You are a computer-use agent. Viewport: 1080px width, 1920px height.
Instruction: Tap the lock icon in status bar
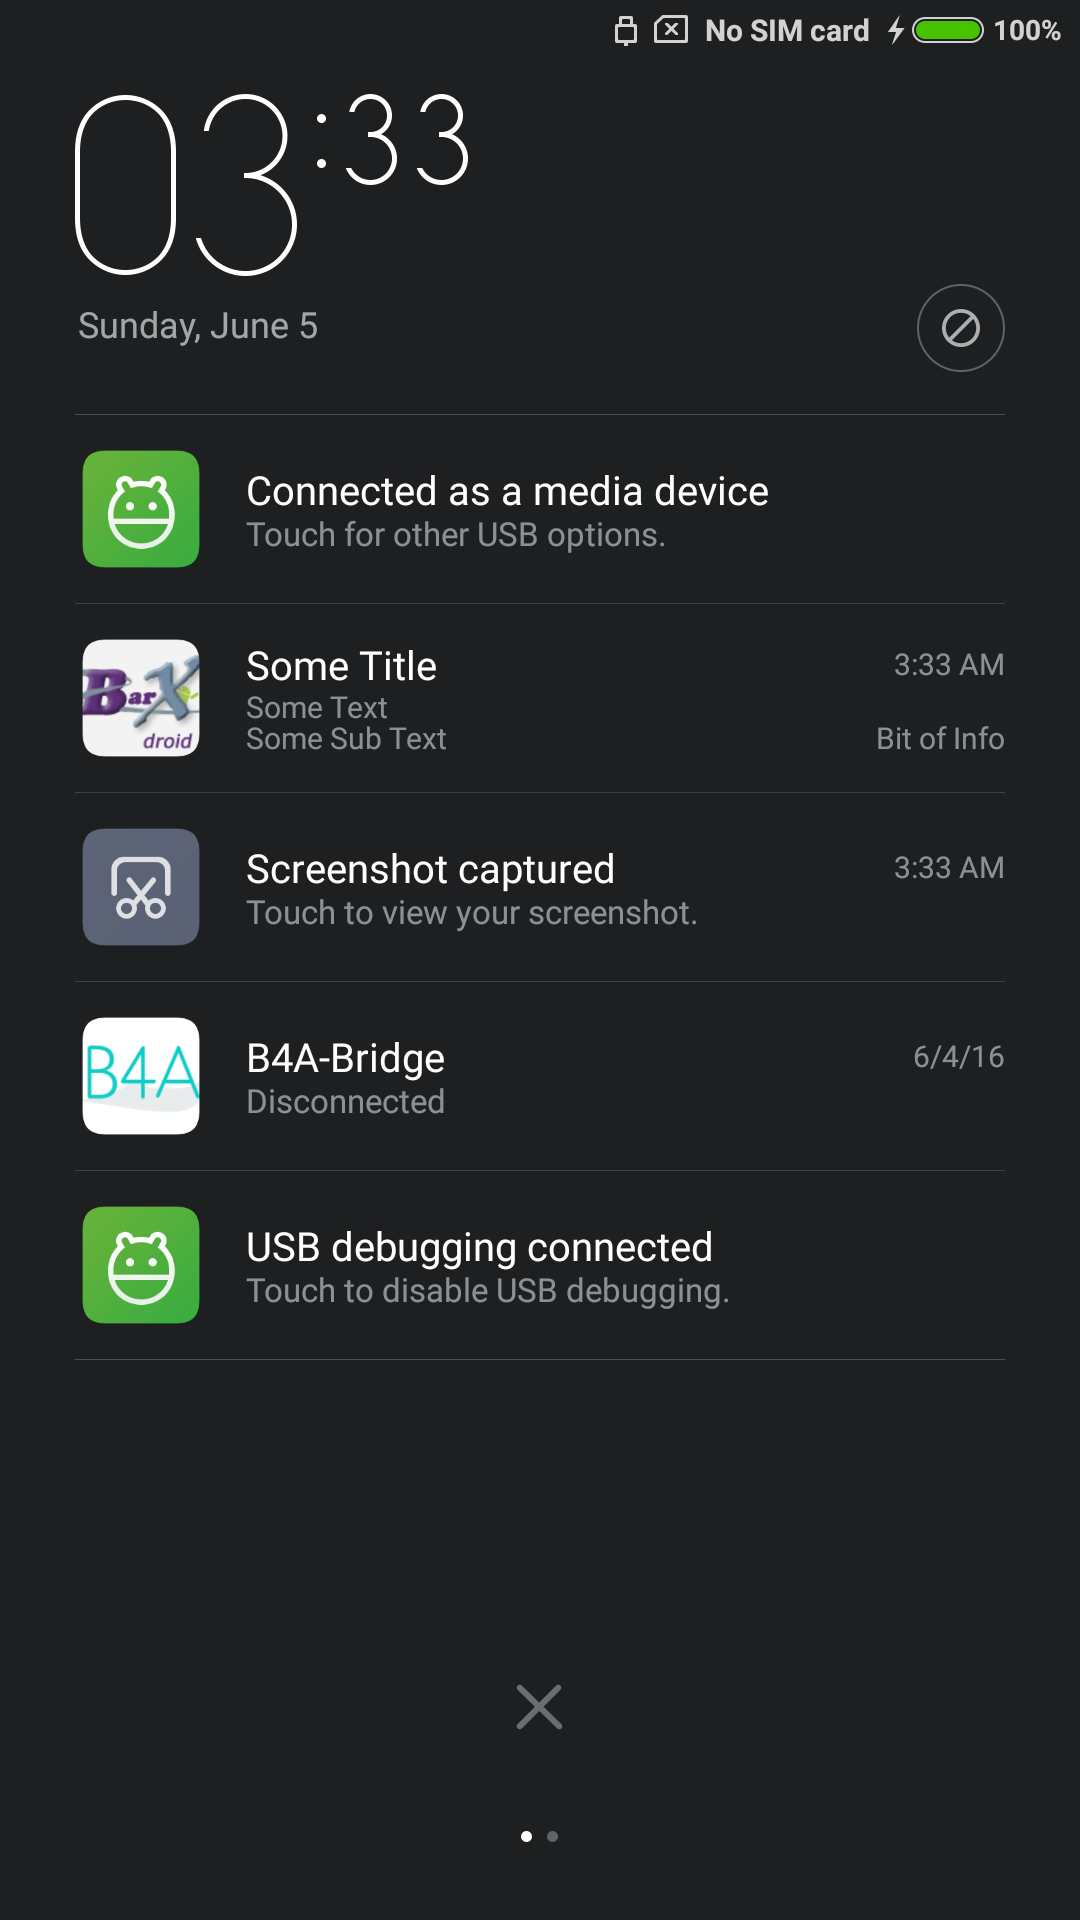tap(626, 31)
